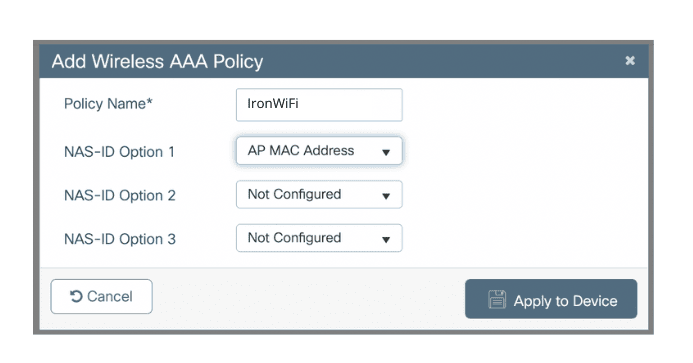Focus the Policy Name input field

coord(319,105)
